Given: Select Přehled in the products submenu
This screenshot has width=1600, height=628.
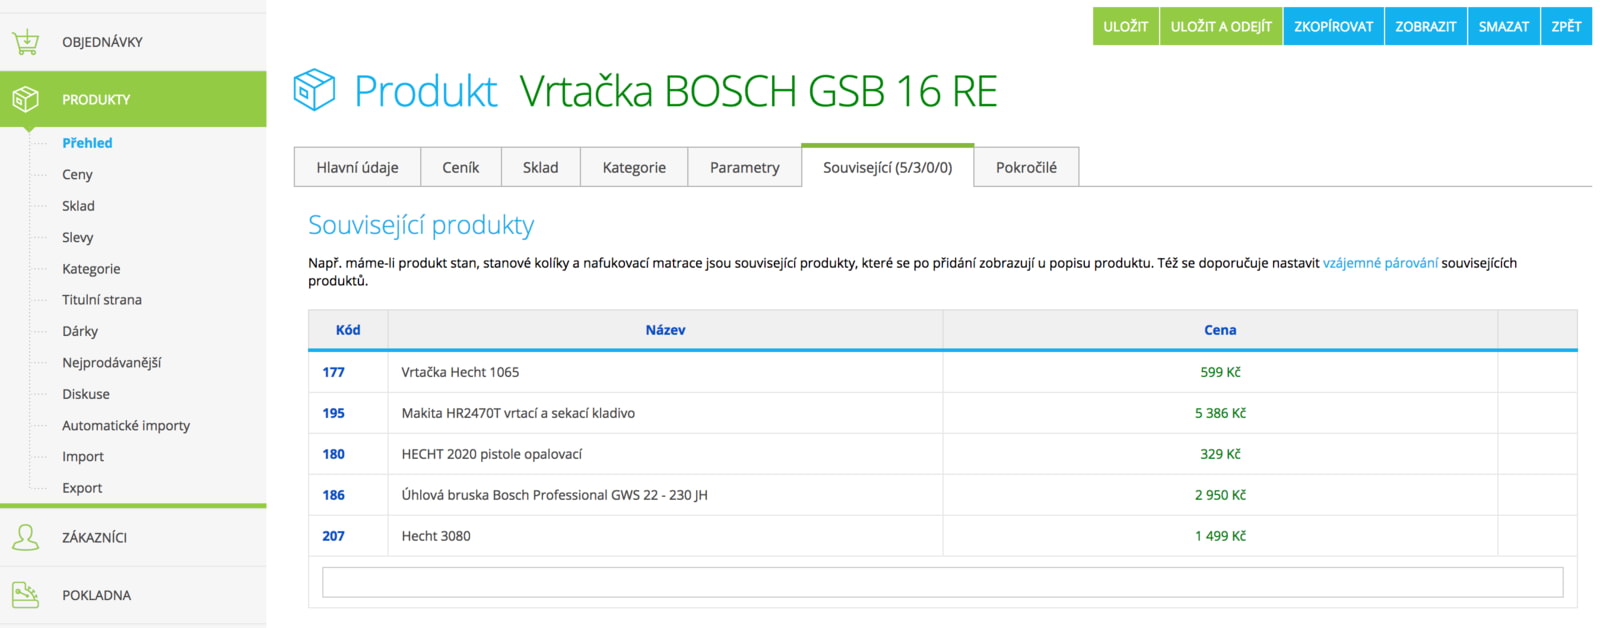Looking at the screenshot, I should (87, 143).
